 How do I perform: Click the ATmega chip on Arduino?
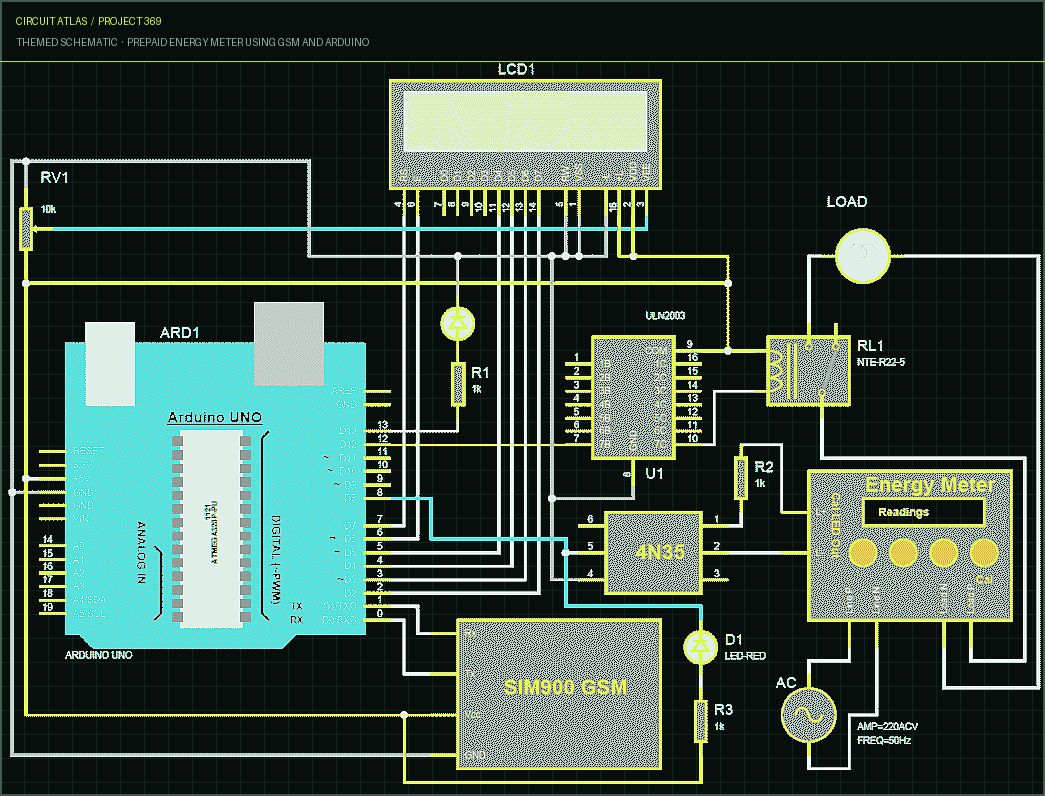tap(212, 529)
